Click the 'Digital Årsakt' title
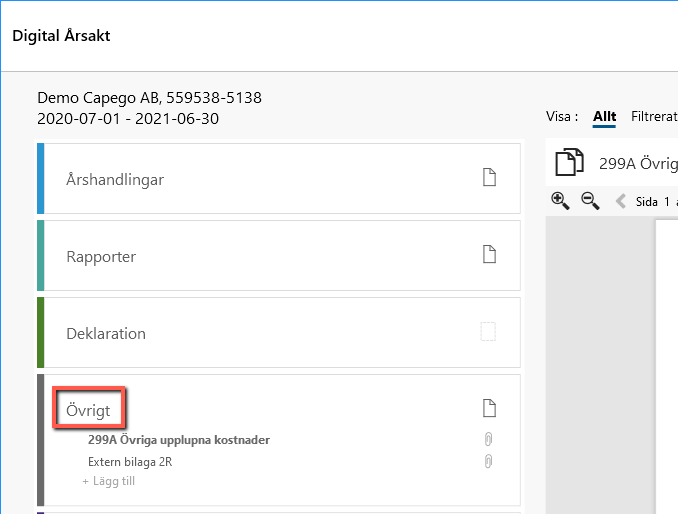This screenshot has height=514, width=678. tap(61, 35)
